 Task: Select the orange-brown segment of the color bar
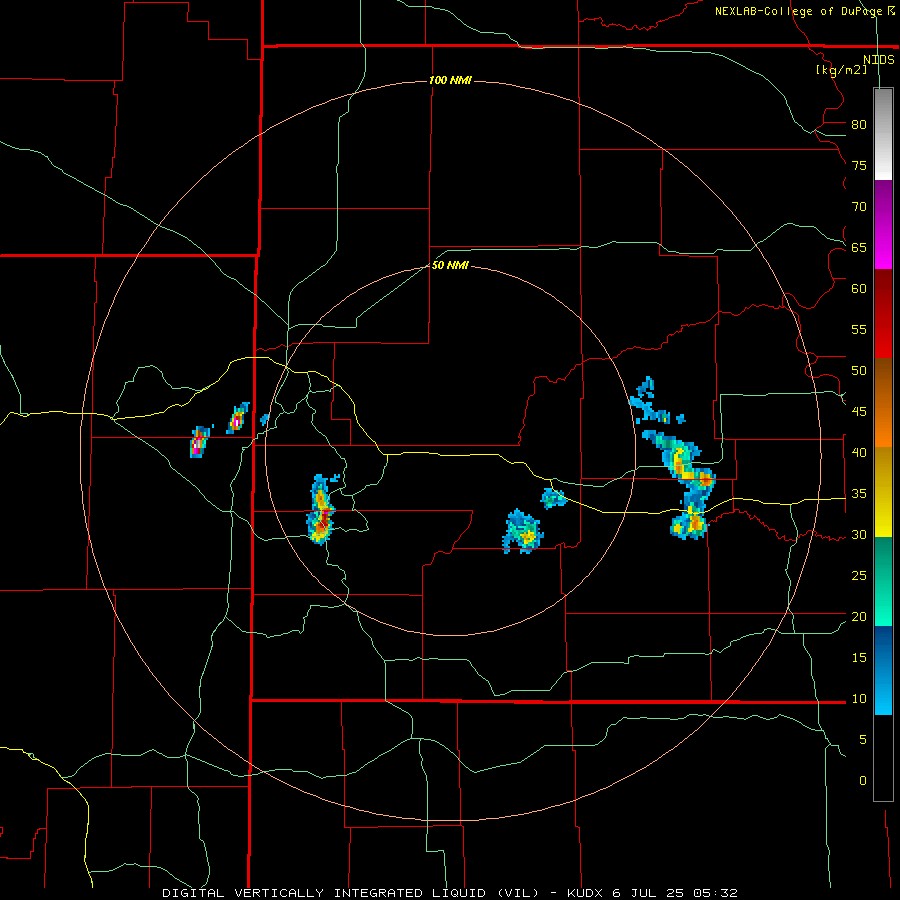point(883,402)
